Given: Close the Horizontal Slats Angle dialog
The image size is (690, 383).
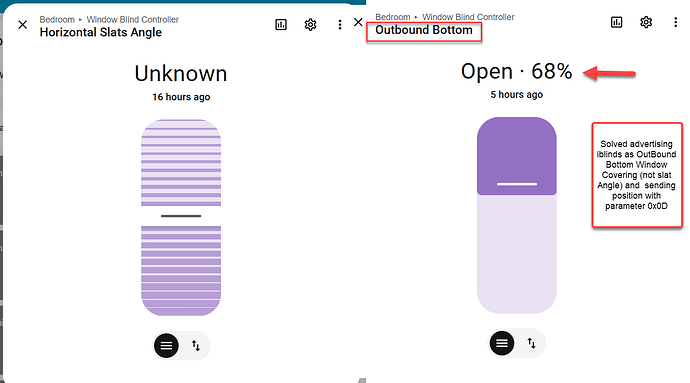Looking at the screenshot, I should [x=22, y=25].
